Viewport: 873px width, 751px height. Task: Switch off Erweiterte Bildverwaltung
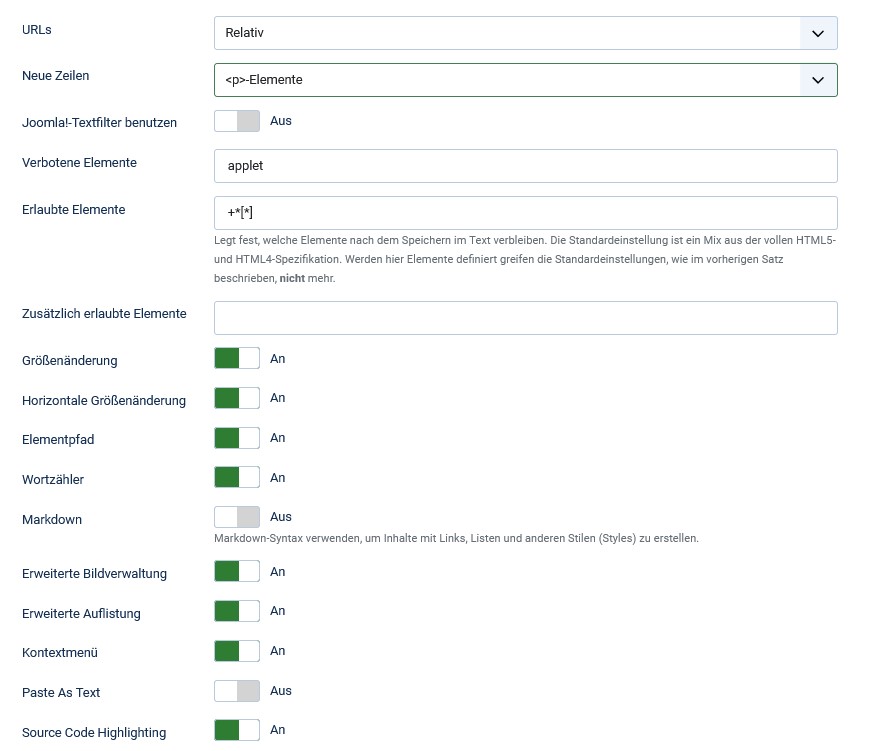[237, 572]
